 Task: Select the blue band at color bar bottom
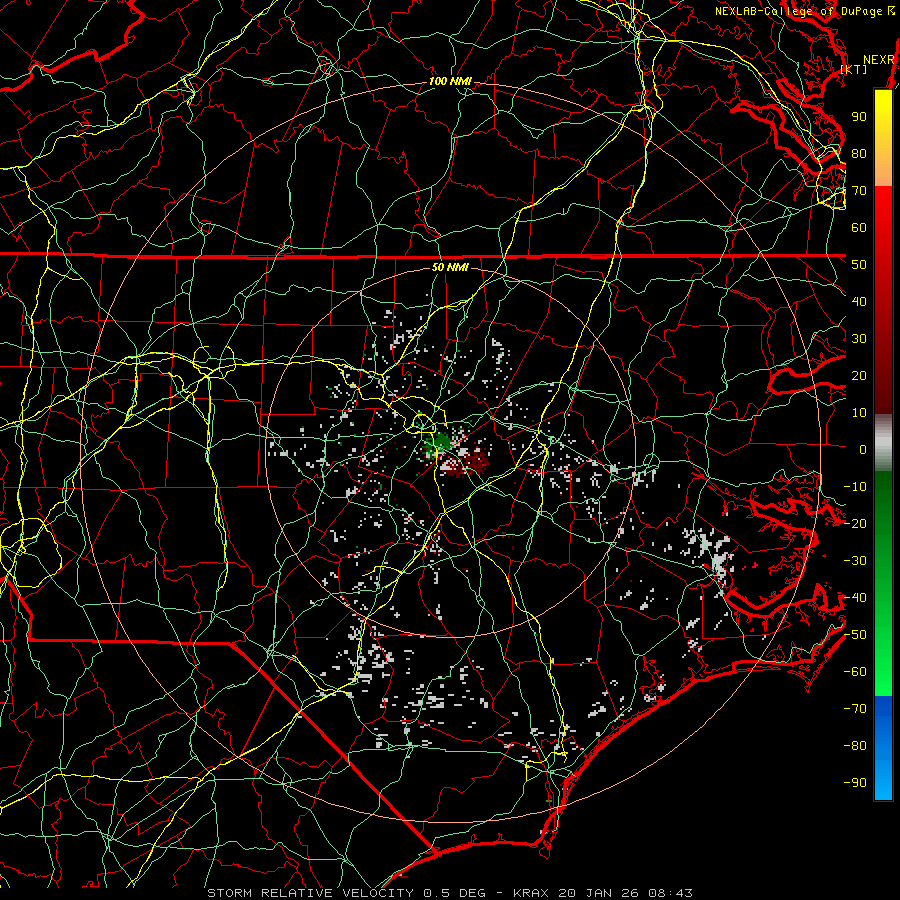883,747
